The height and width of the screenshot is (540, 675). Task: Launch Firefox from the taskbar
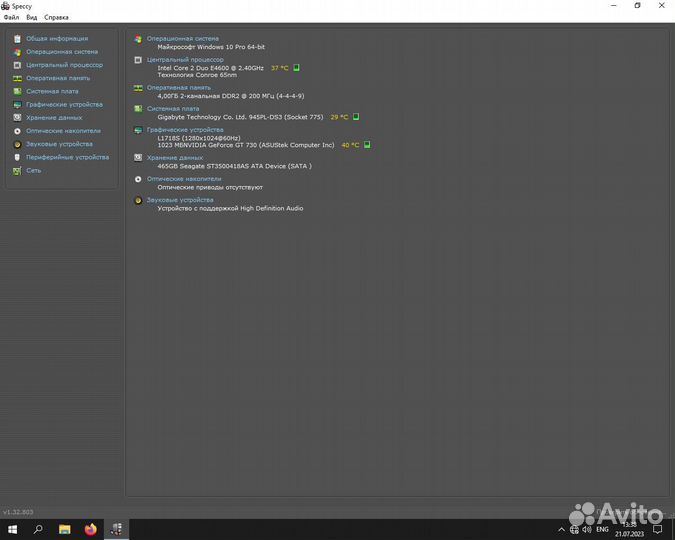click(90, 529)
